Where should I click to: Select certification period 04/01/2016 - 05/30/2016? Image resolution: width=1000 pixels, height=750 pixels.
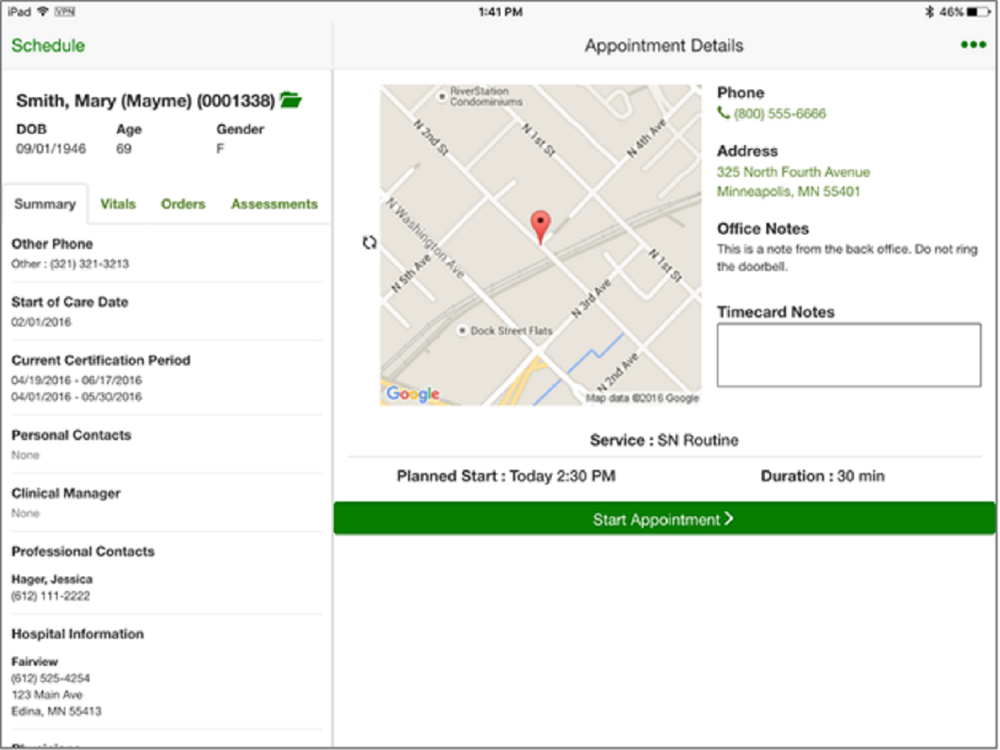(76, 397)
